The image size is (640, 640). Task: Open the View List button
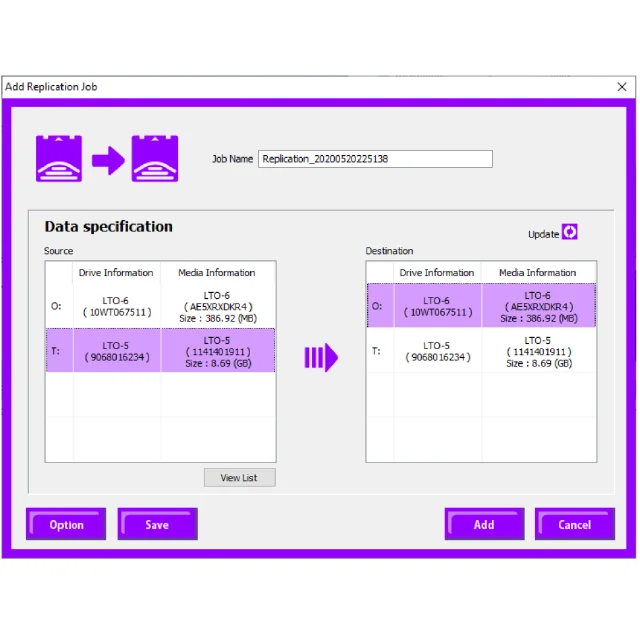coord(239,478)
